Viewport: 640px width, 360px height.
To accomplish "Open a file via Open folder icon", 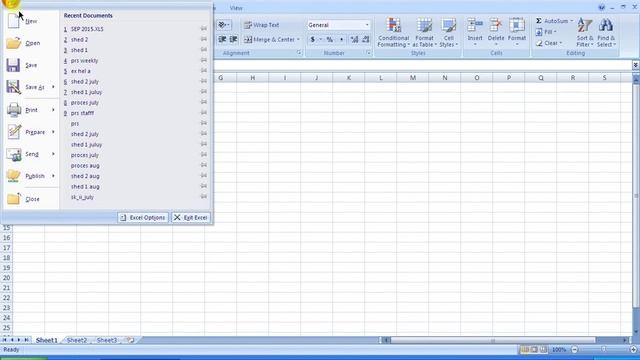I will [13, 43].
